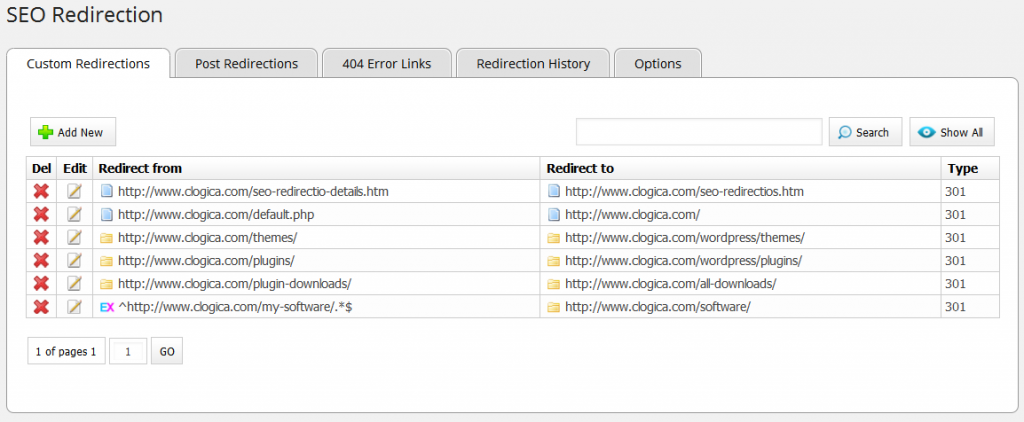Go to the Options tab
Screen dimensions: 1024x422
point(657,63)
